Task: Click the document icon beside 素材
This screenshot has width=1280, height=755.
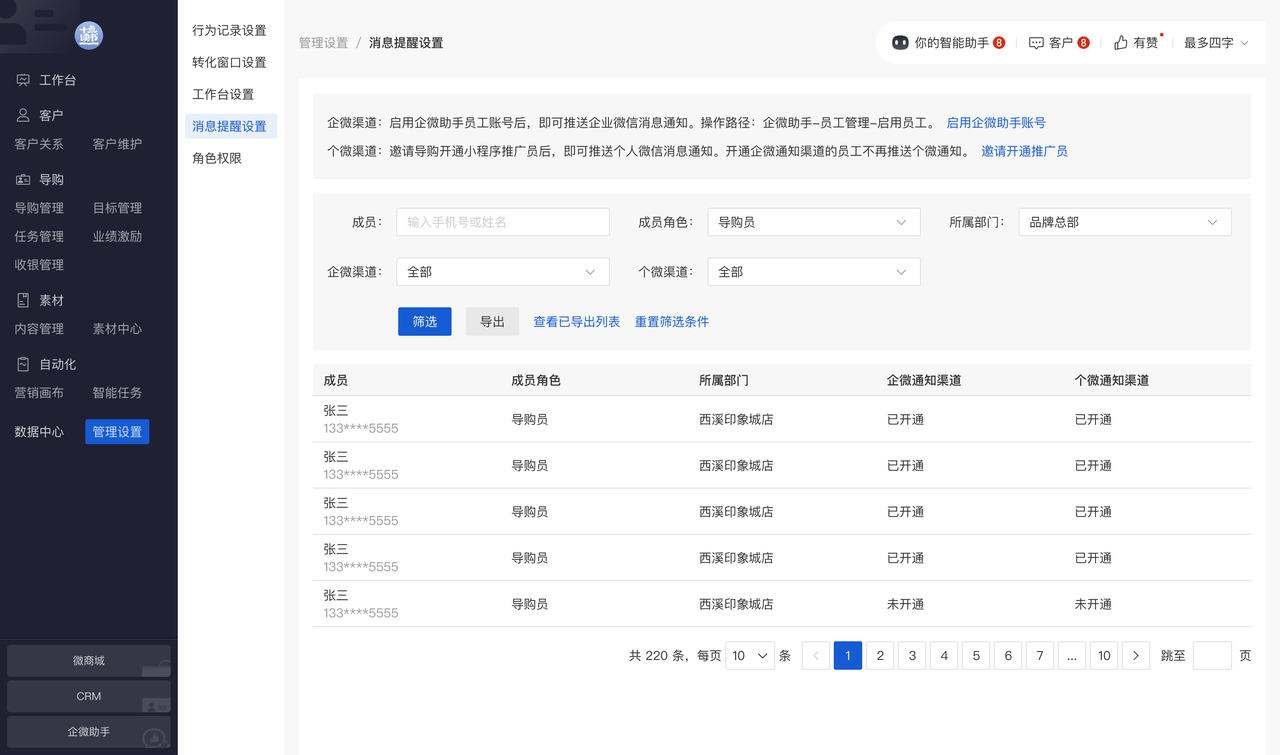Action: (23, 300)
